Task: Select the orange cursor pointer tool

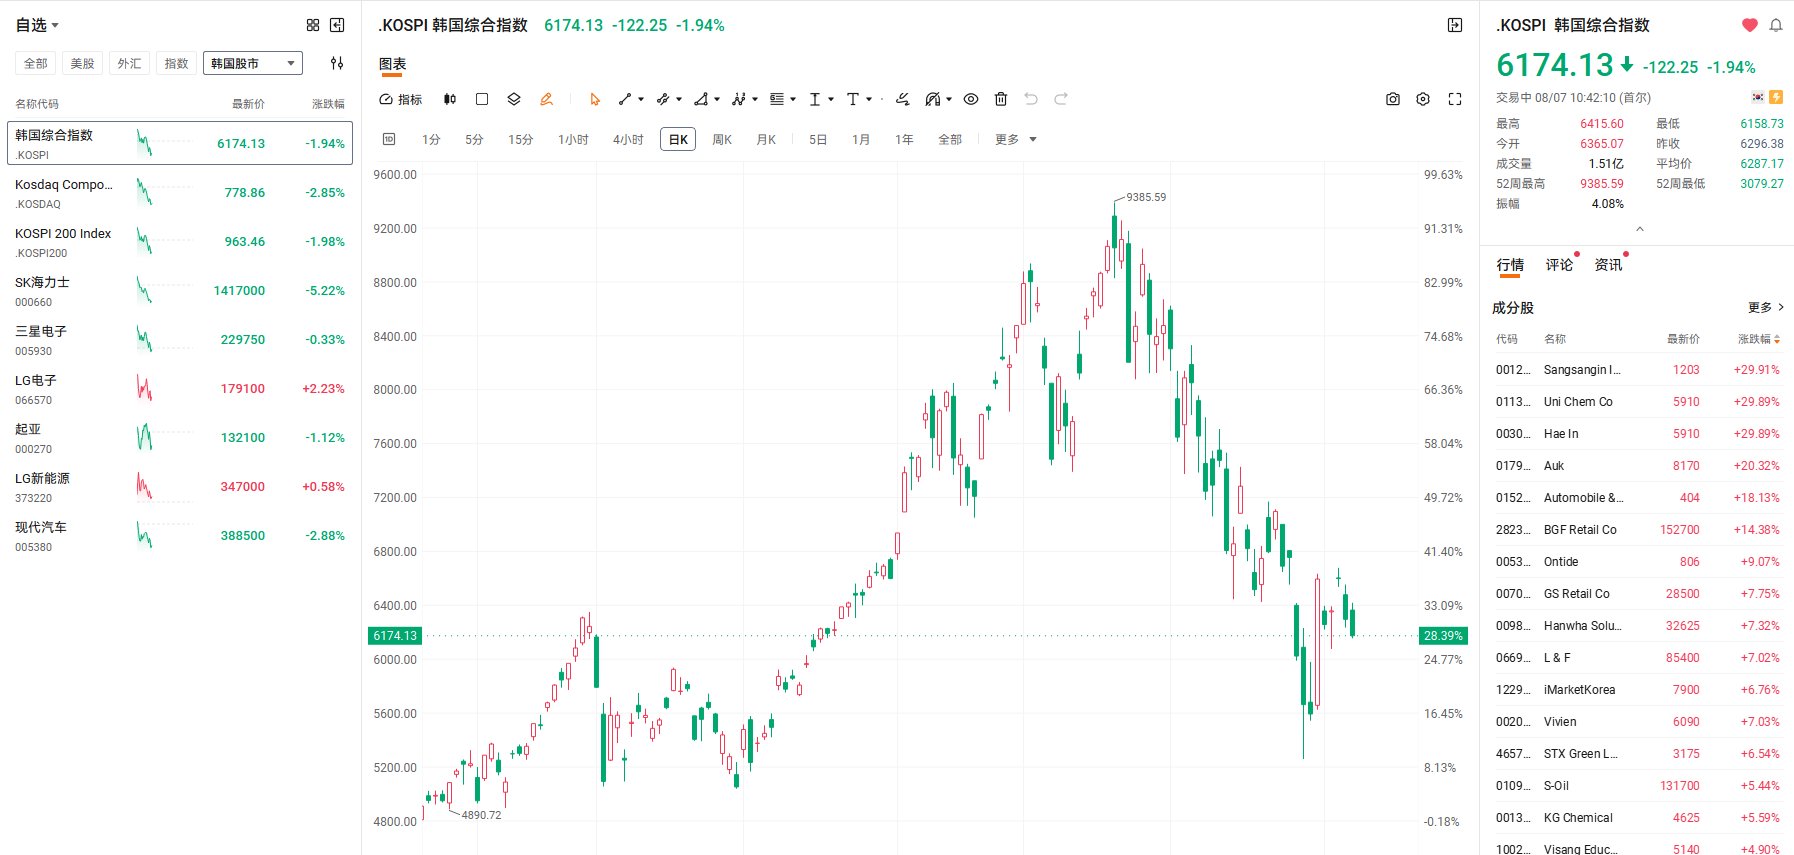Action: point(595,99)
